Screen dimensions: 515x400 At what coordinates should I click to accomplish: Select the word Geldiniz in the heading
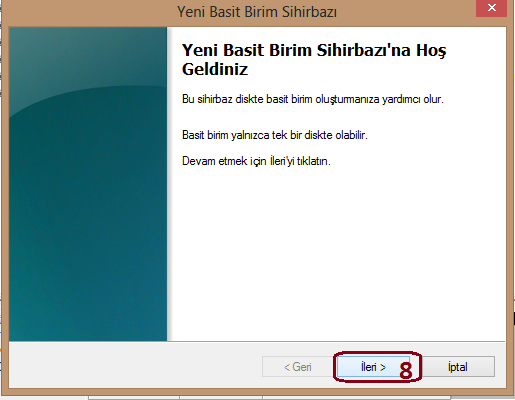coord(215,69)
